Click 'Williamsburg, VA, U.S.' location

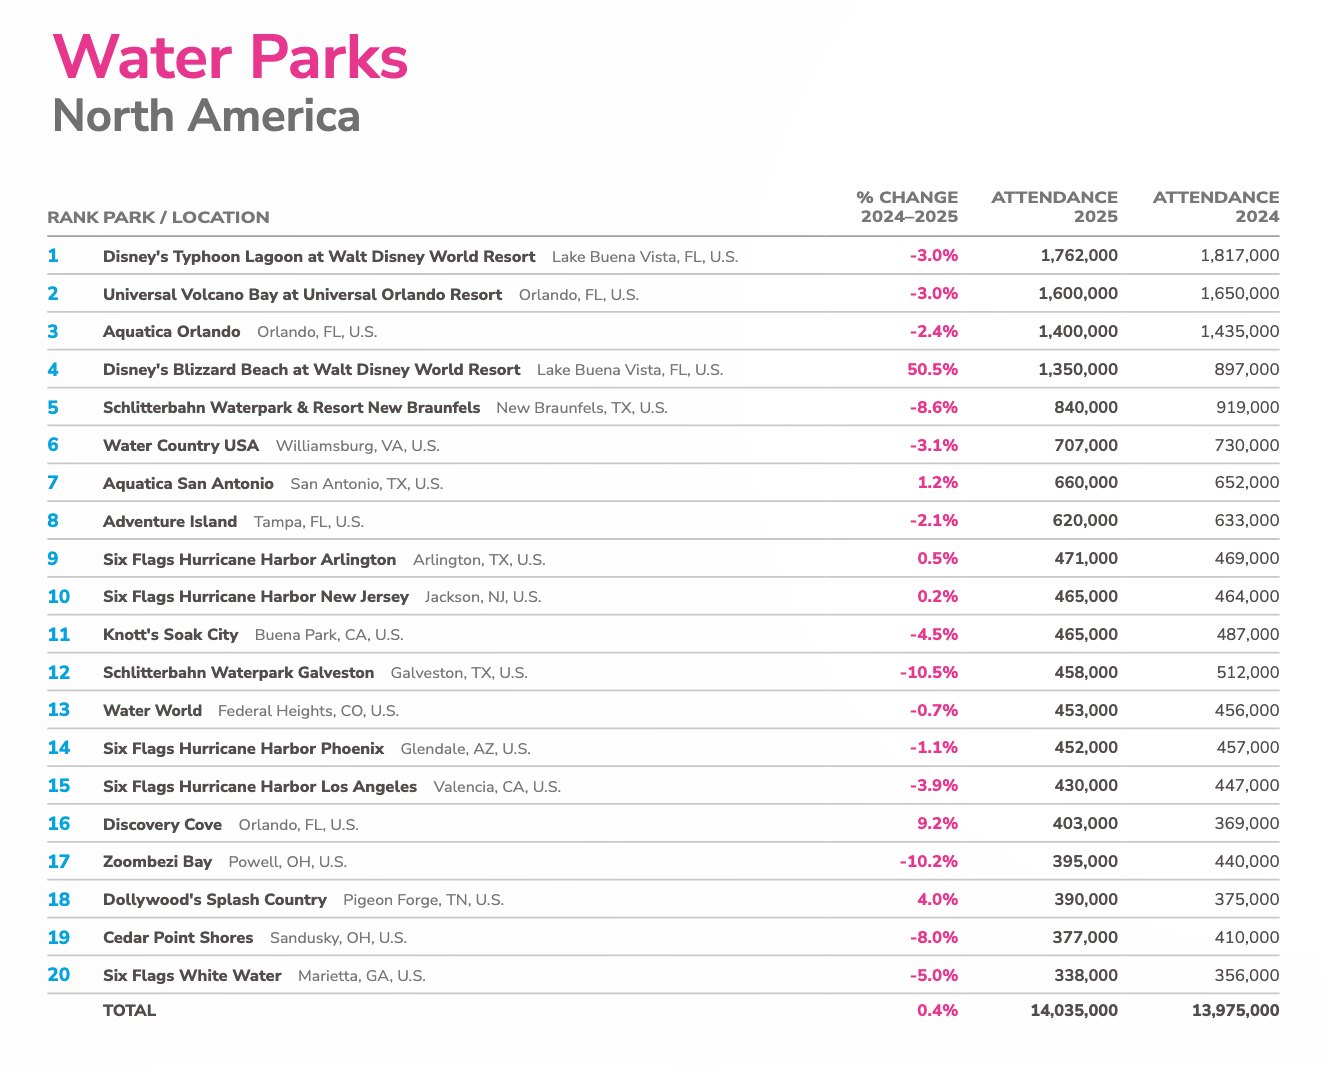(358, 446)
